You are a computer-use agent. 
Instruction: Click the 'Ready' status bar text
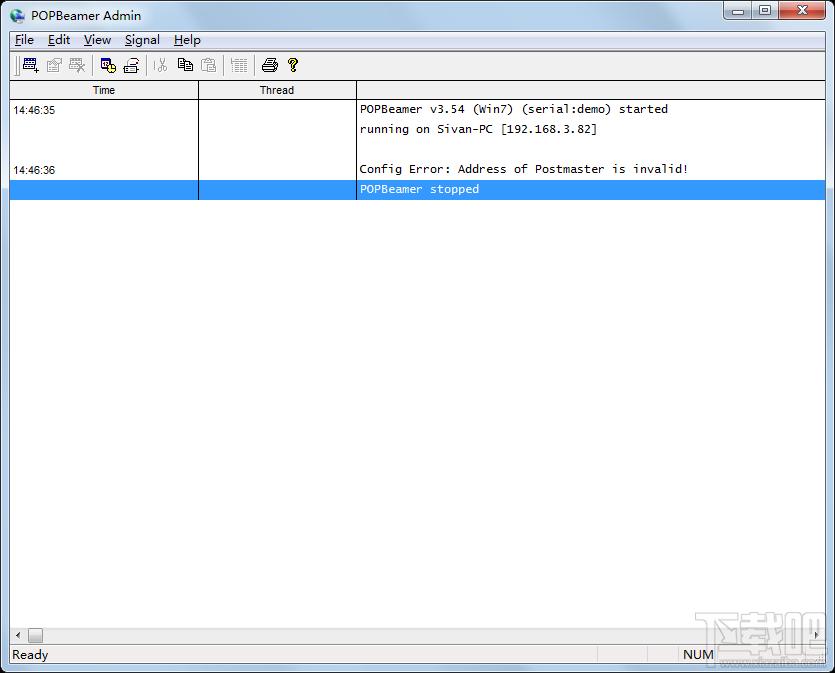click(x=30, y=654)
